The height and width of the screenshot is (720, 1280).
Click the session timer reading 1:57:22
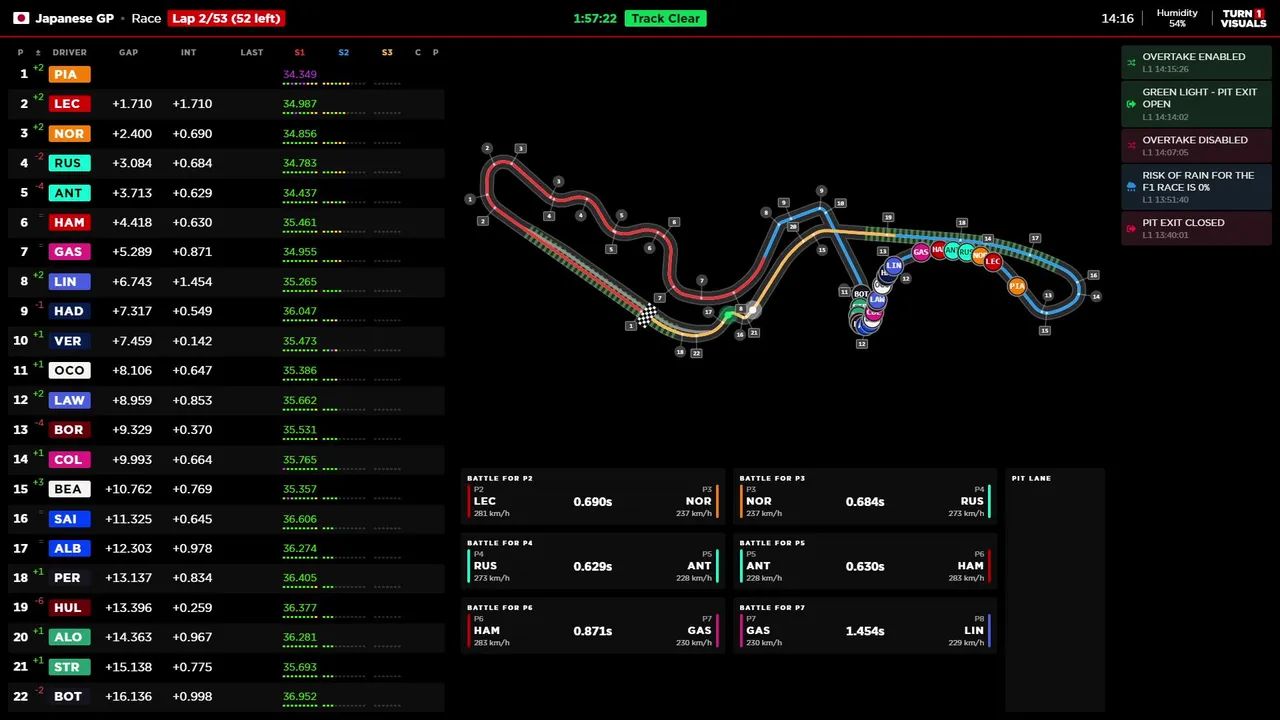point(595,18)
